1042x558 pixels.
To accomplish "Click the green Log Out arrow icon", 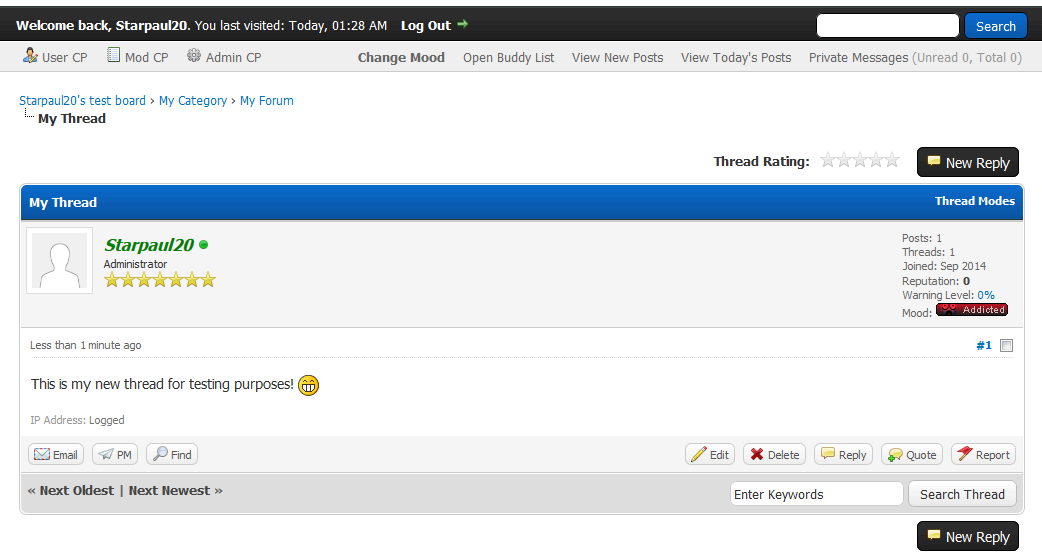I will tap(463, 24).
